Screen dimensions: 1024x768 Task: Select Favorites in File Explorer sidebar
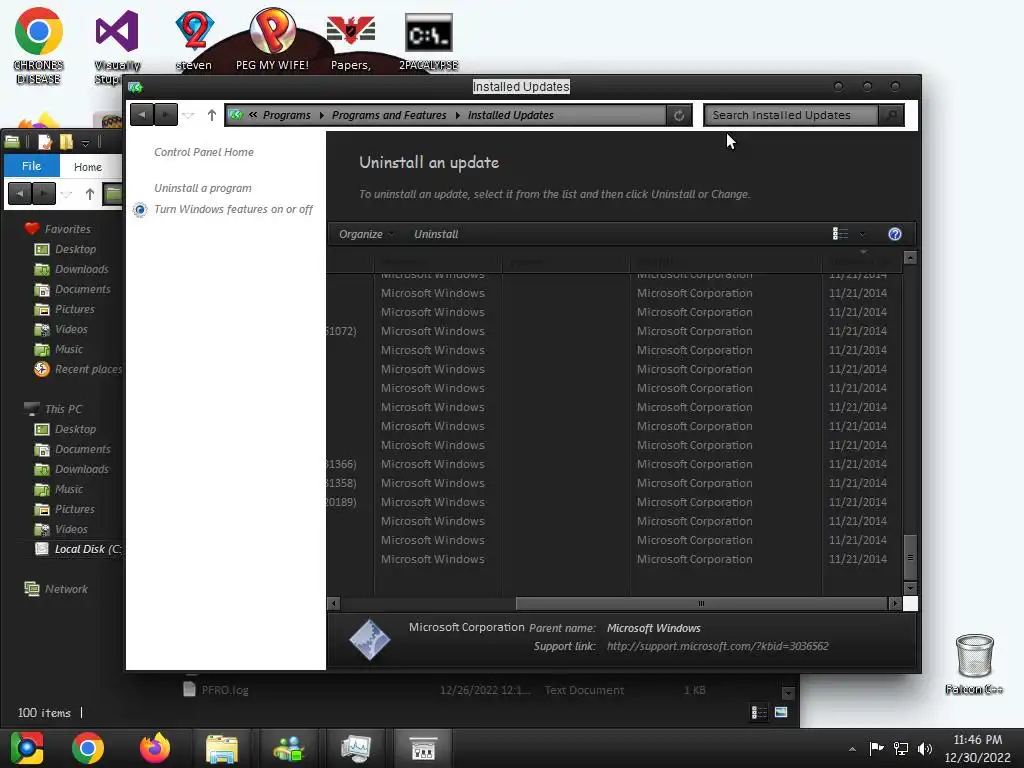pyautogui.click(x=68, y=229)
